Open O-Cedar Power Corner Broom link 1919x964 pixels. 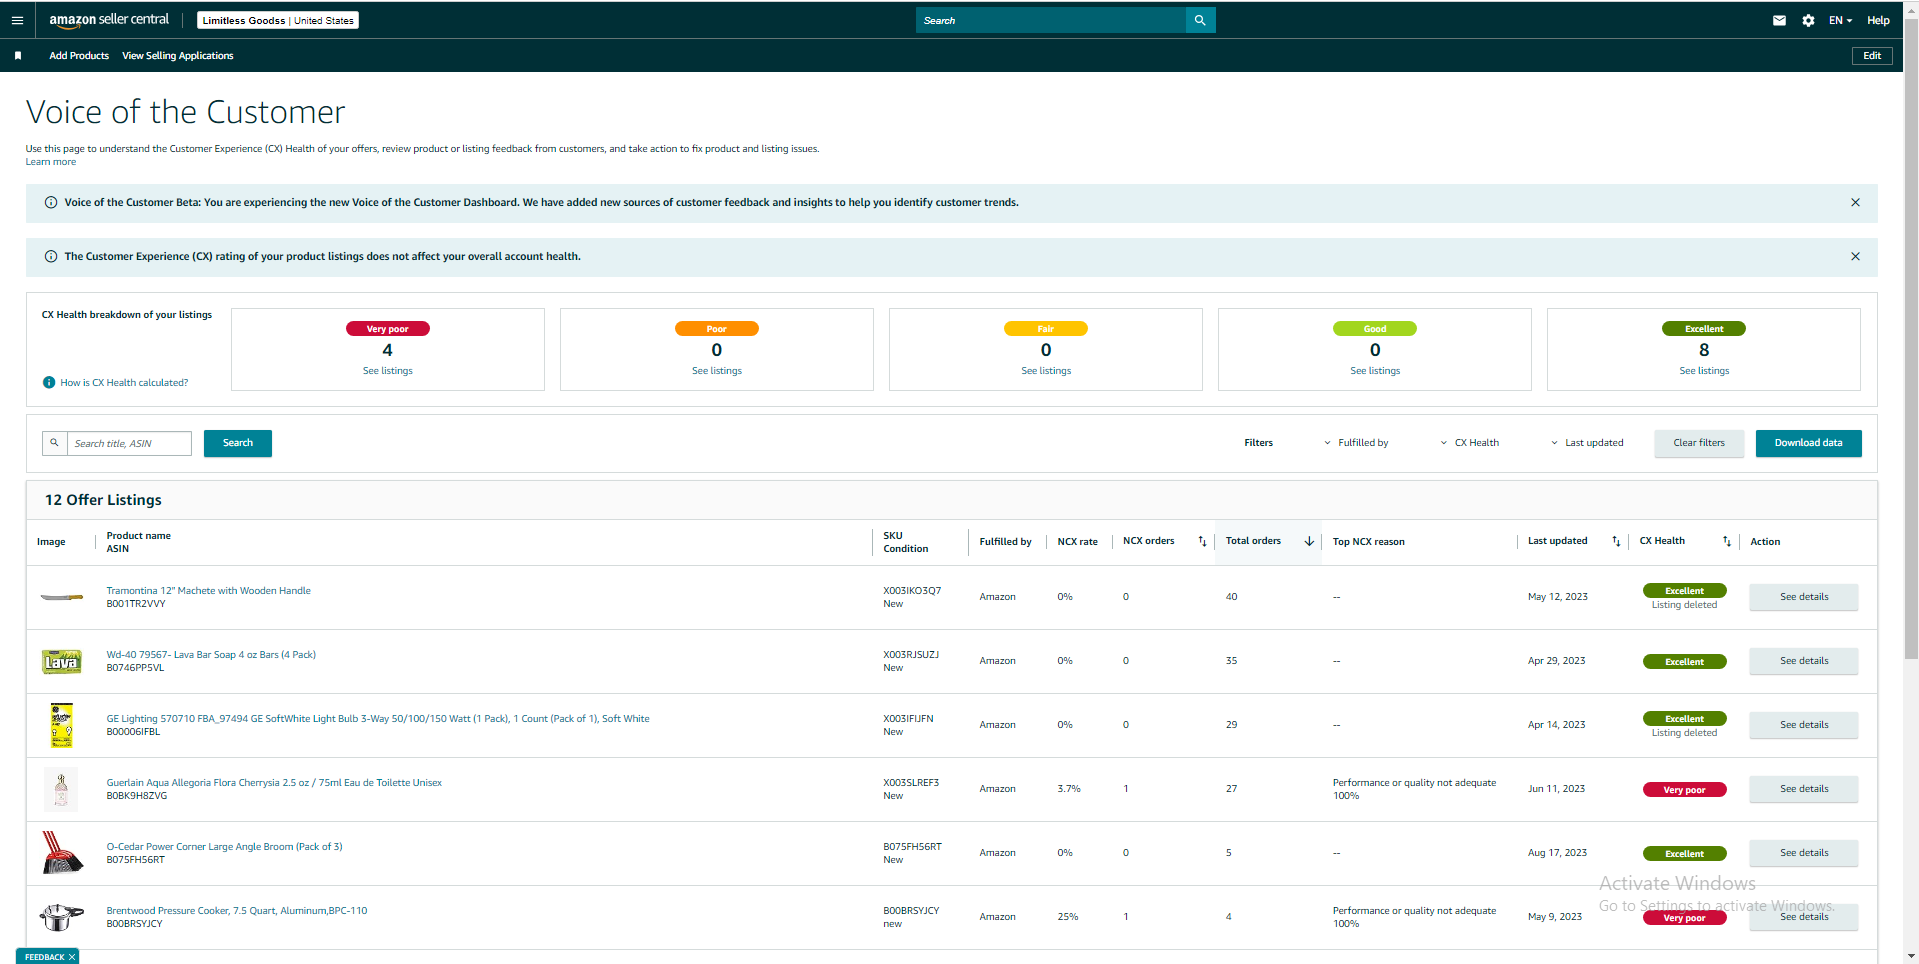tap(224, 847)
